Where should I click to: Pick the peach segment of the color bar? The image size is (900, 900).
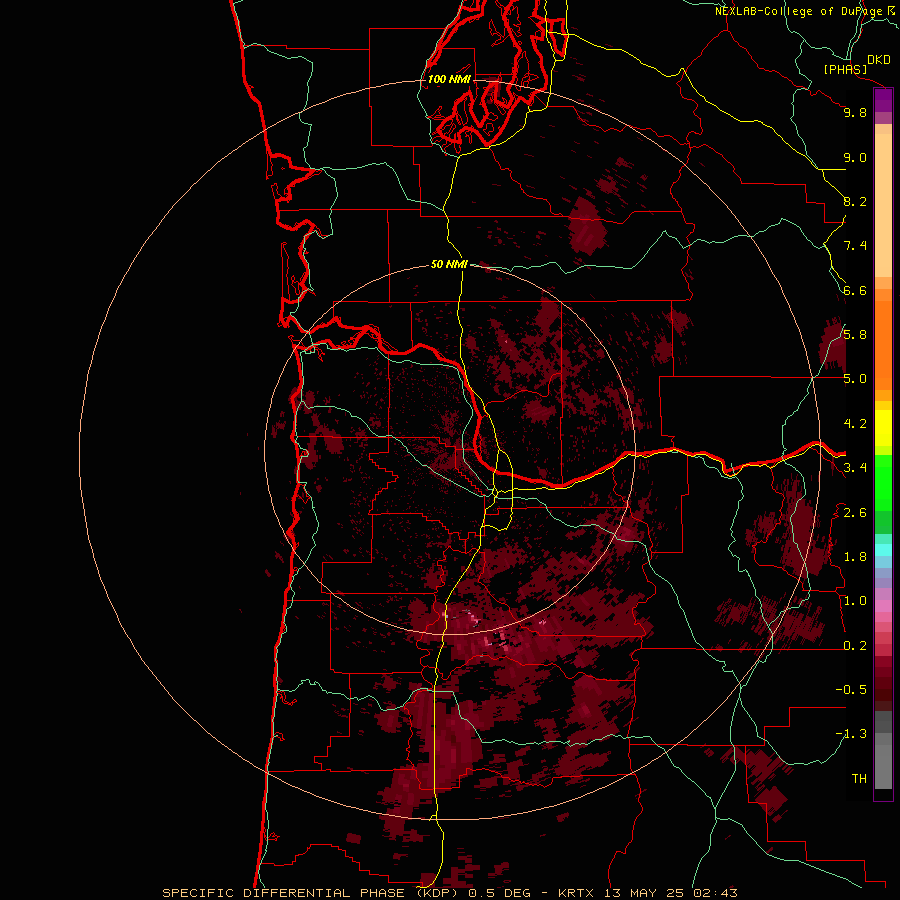click(x=883, y=205)
